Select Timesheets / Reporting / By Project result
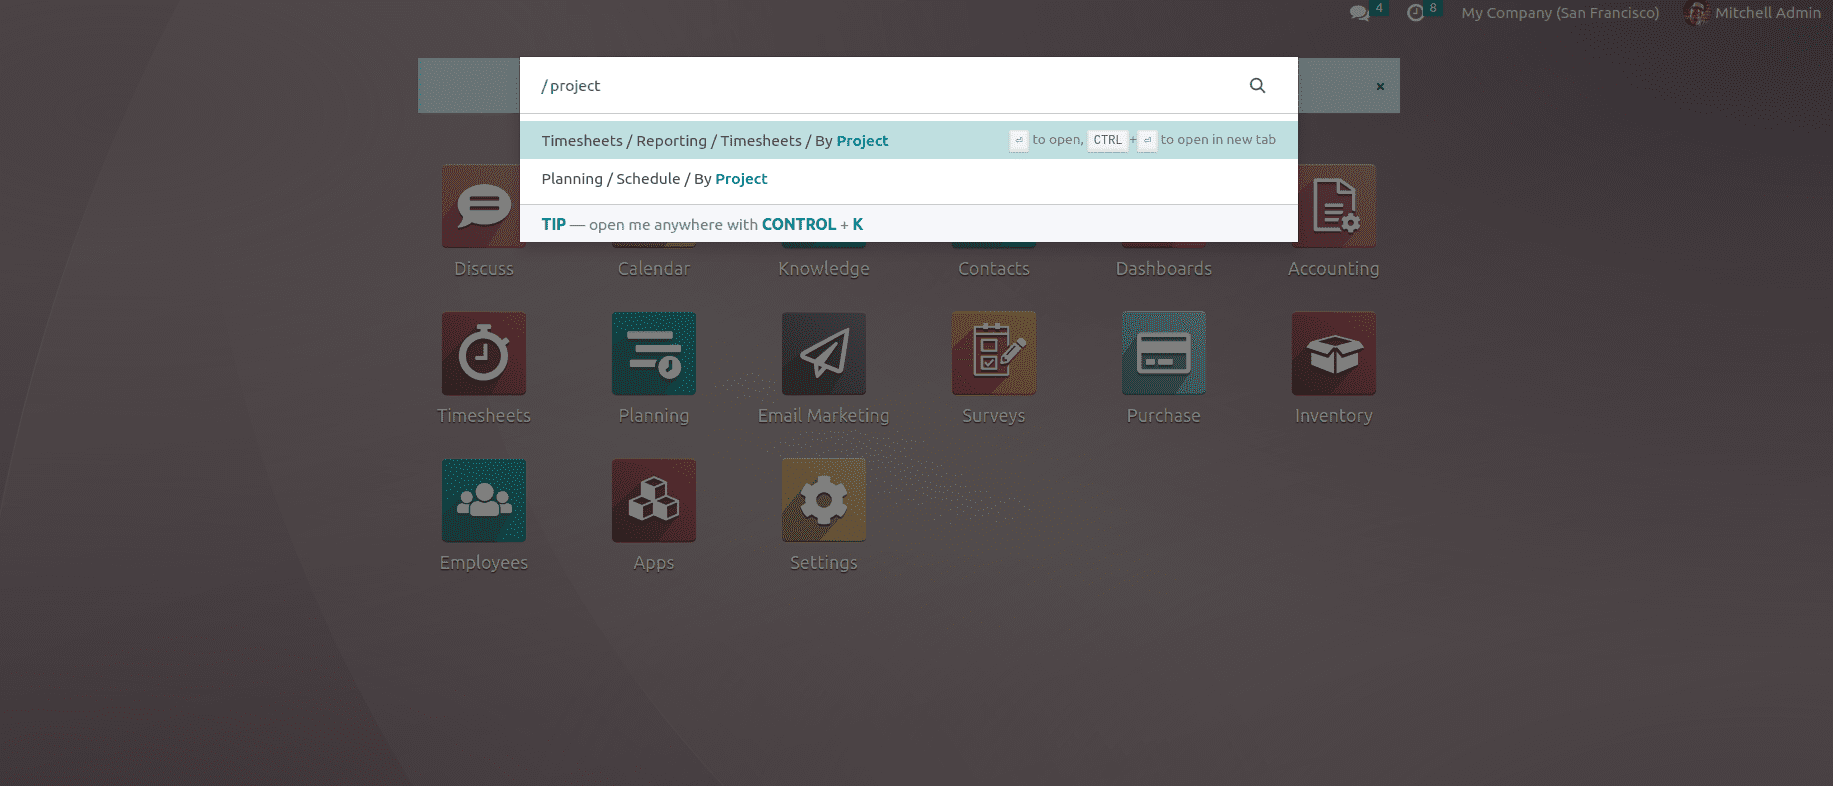The width and height of the screenshot is (1833, 786). [909, 140]
